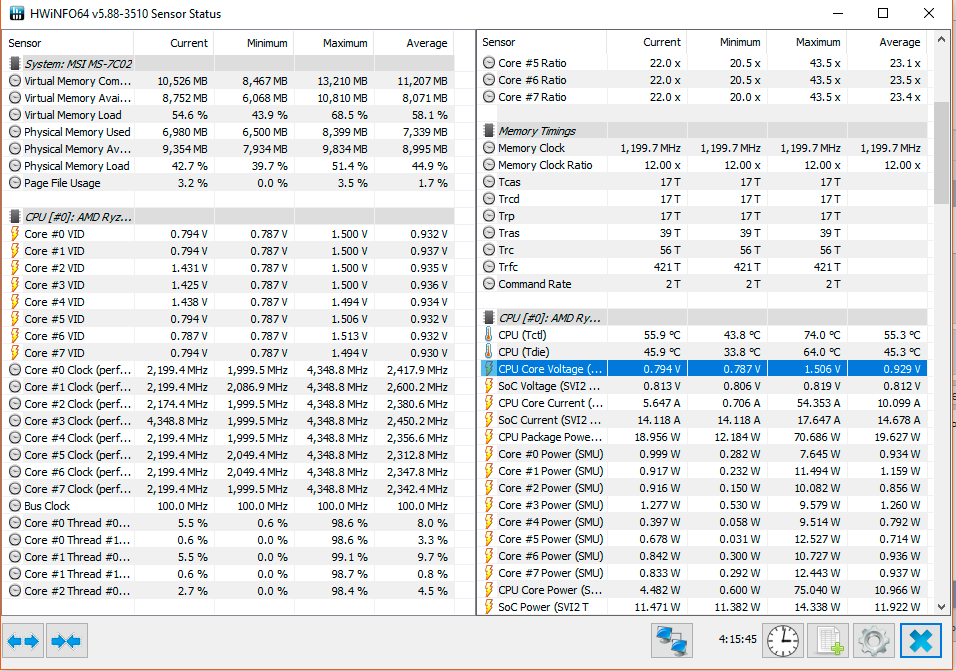Click the expand layout arrows button

23,641
